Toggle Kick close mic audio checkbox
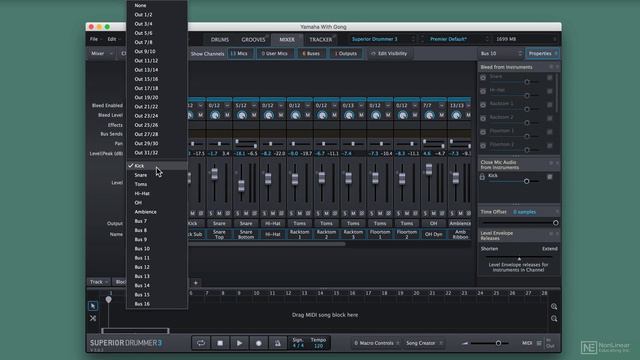Image resolution: width=640 pixels, height=360 pixels. [x=550, y=177]
